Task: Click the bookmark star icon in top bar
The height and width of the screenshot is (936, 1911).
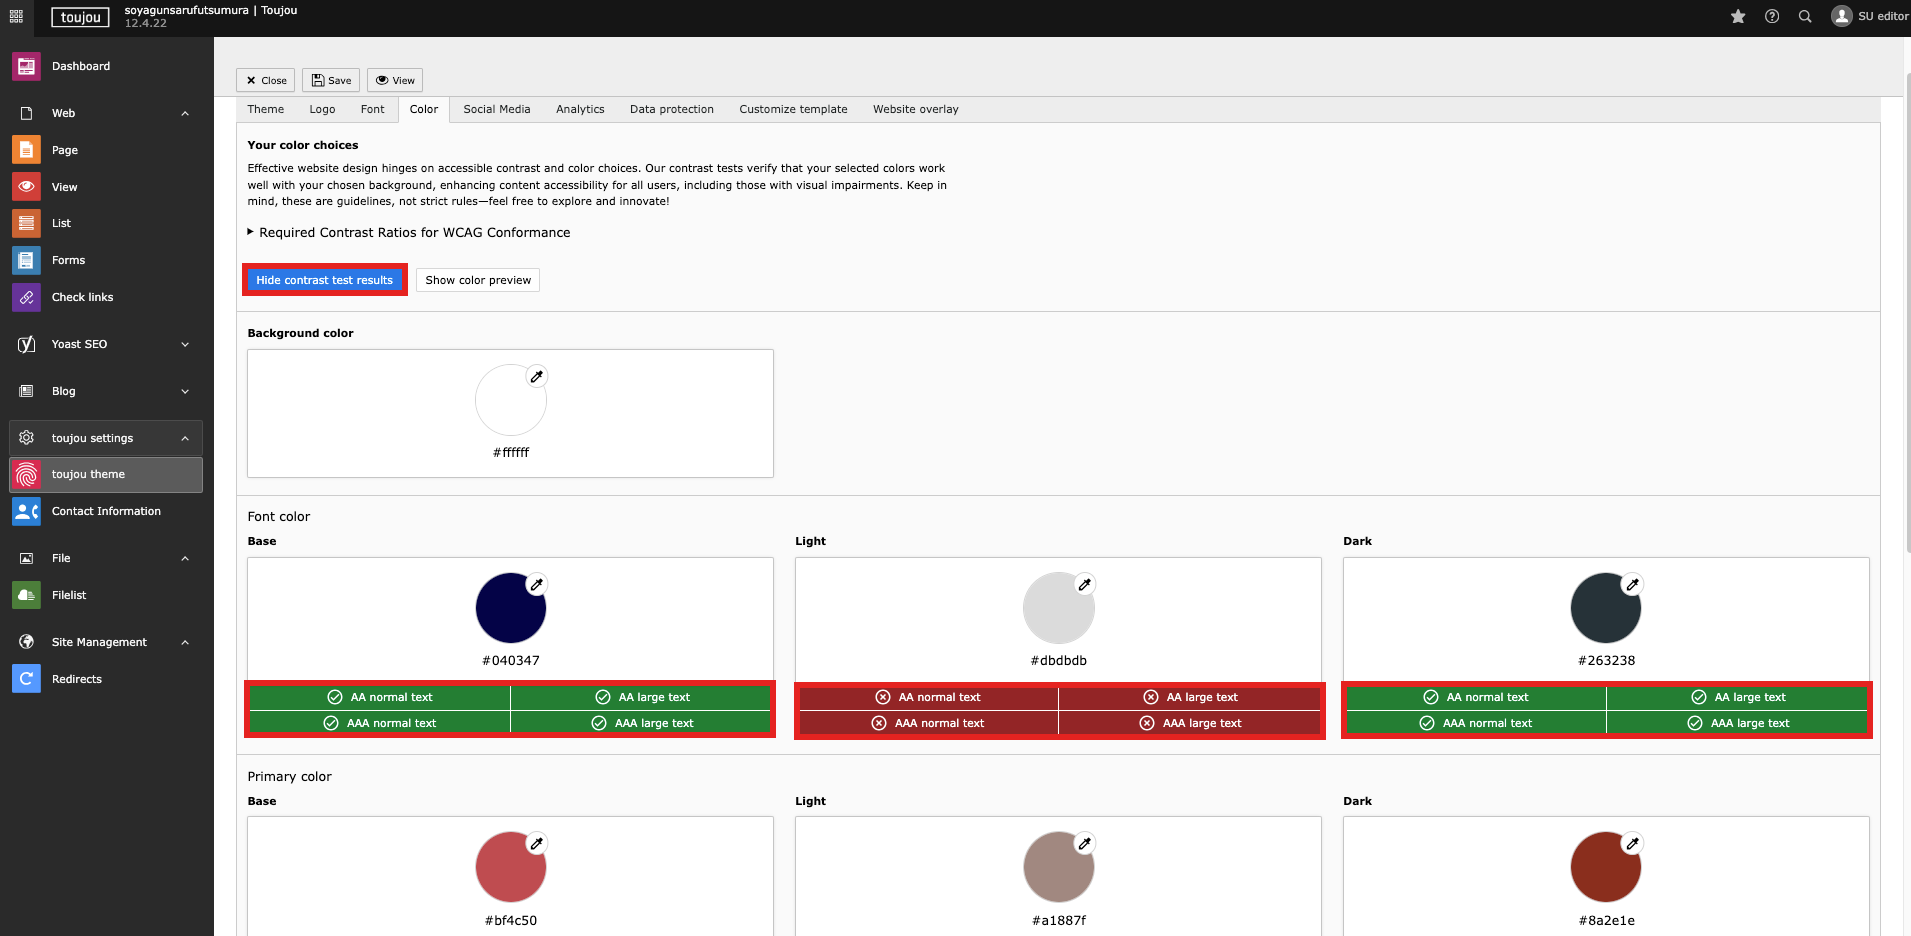Action: pyautogui.click(x=1738, y=16)
